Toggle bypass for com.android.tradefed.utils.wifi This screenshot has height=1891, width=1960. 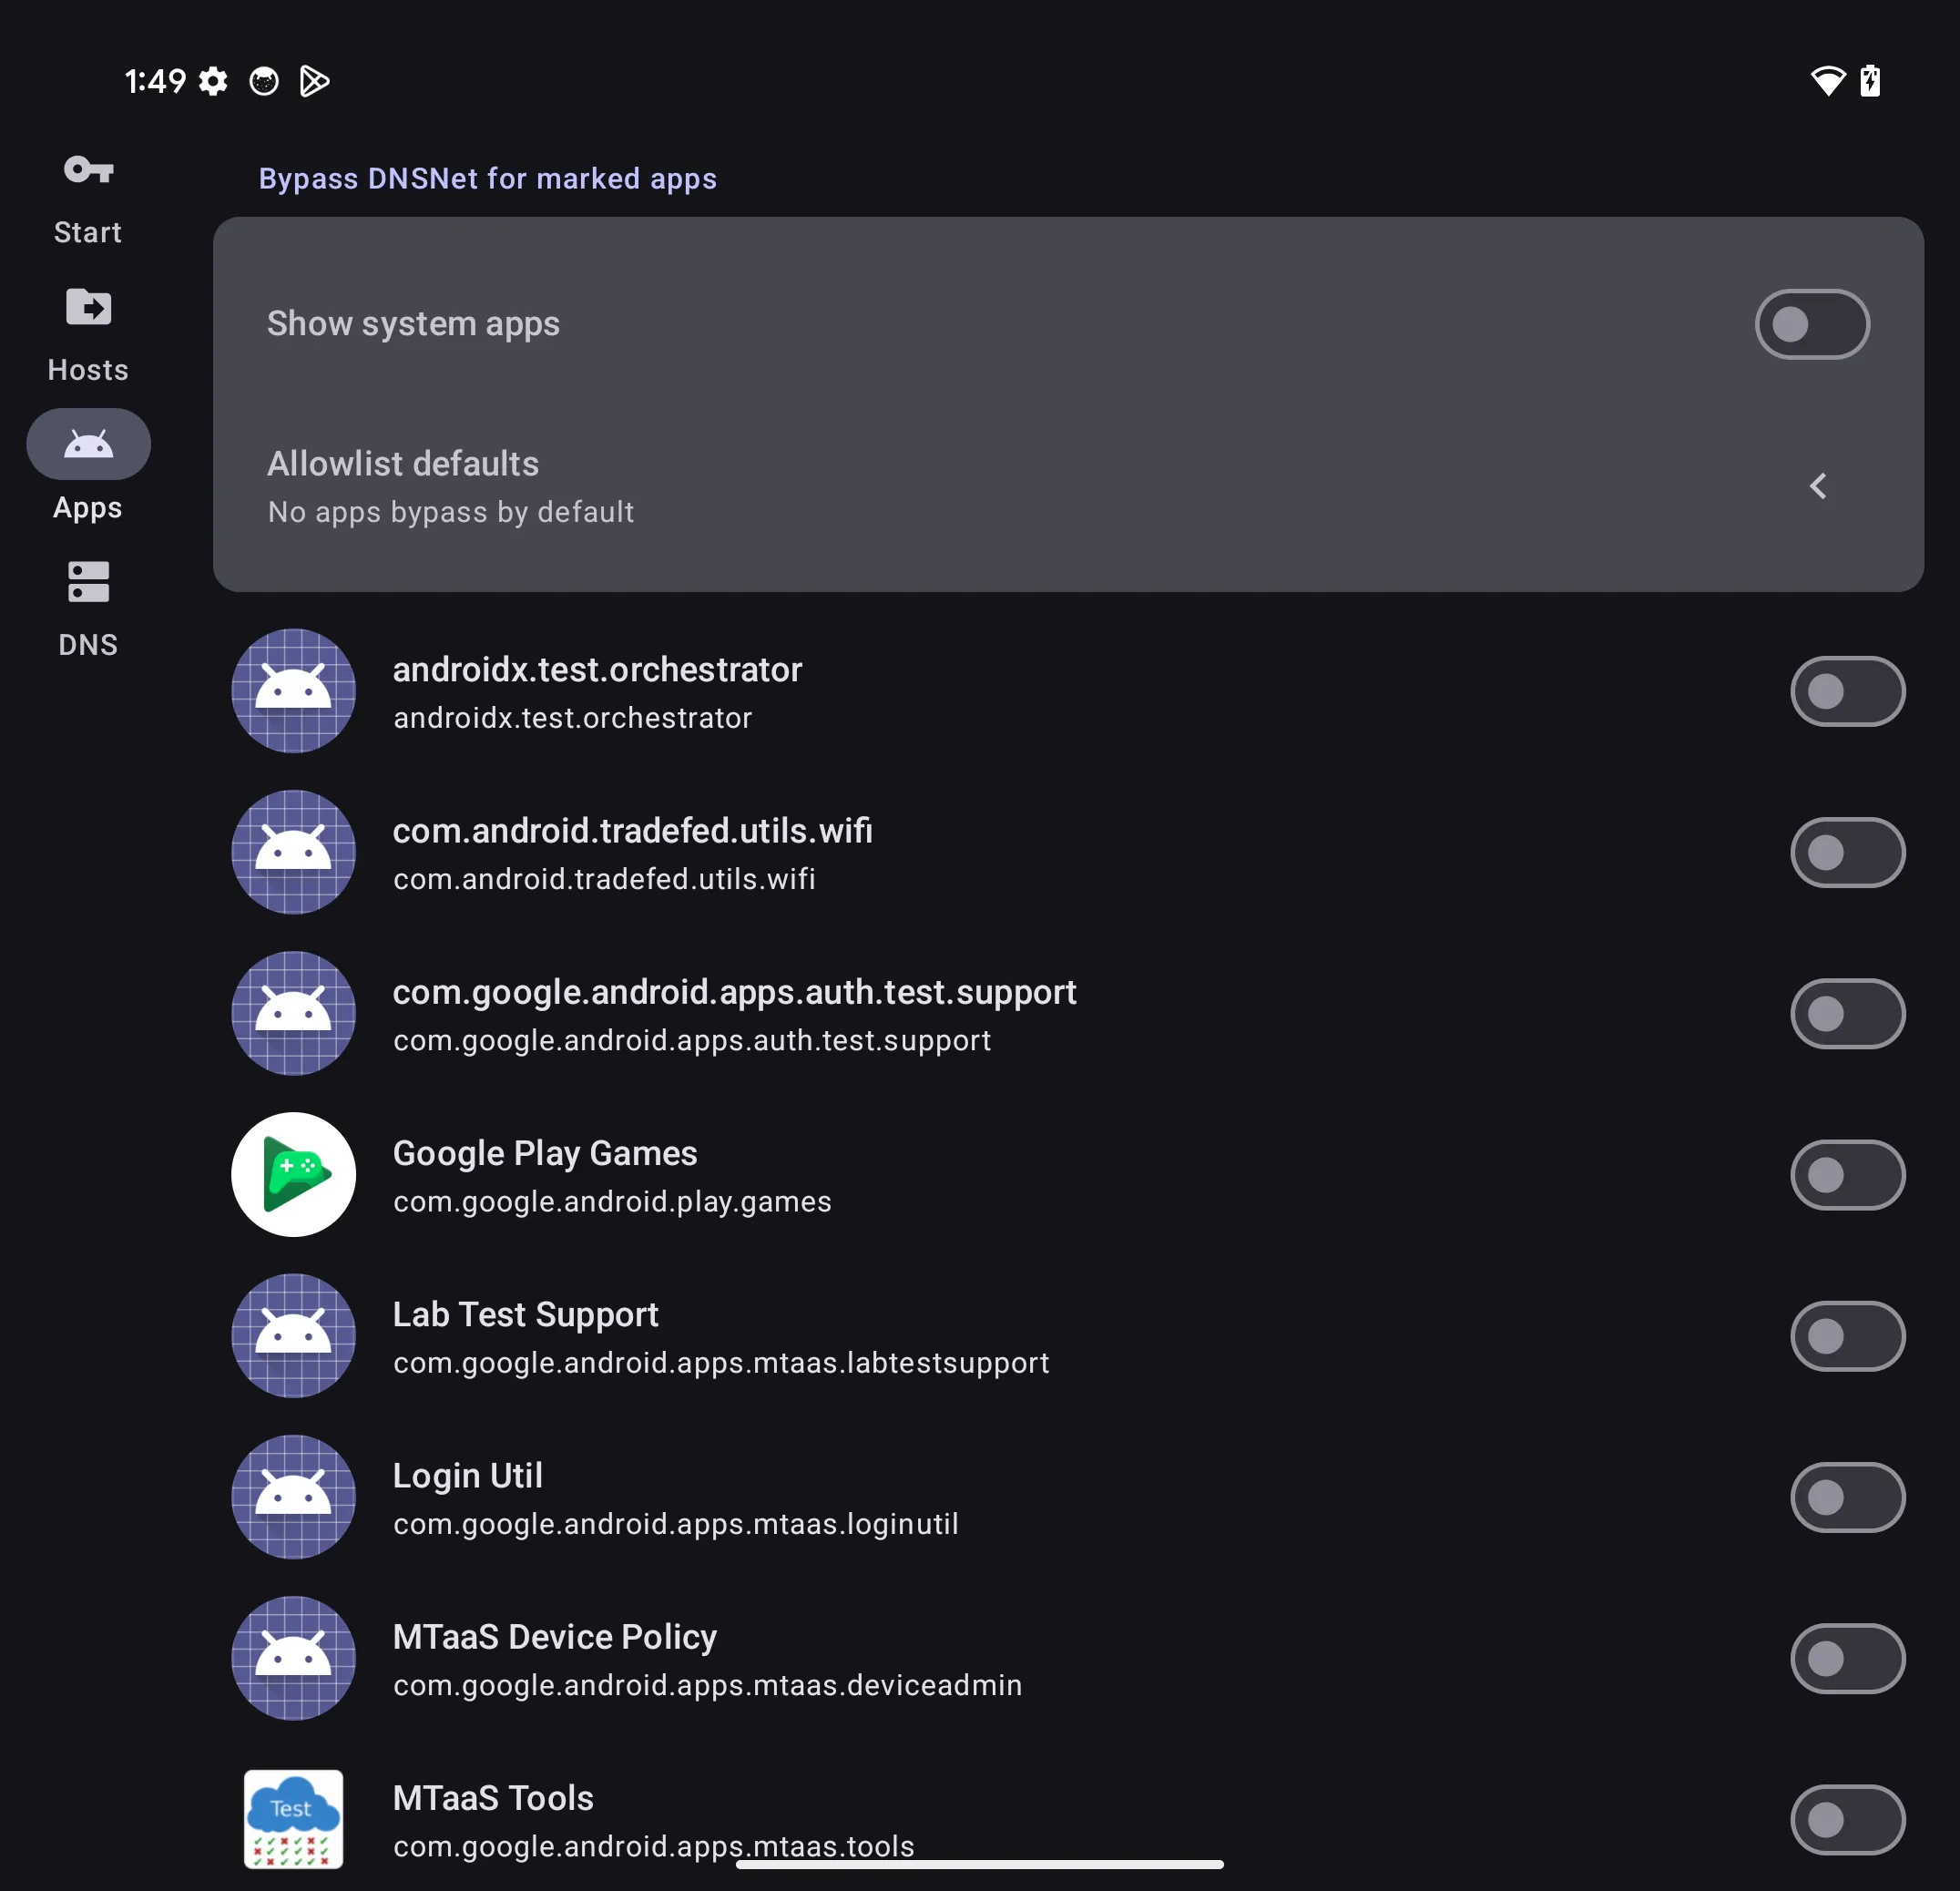[1846, 852]
